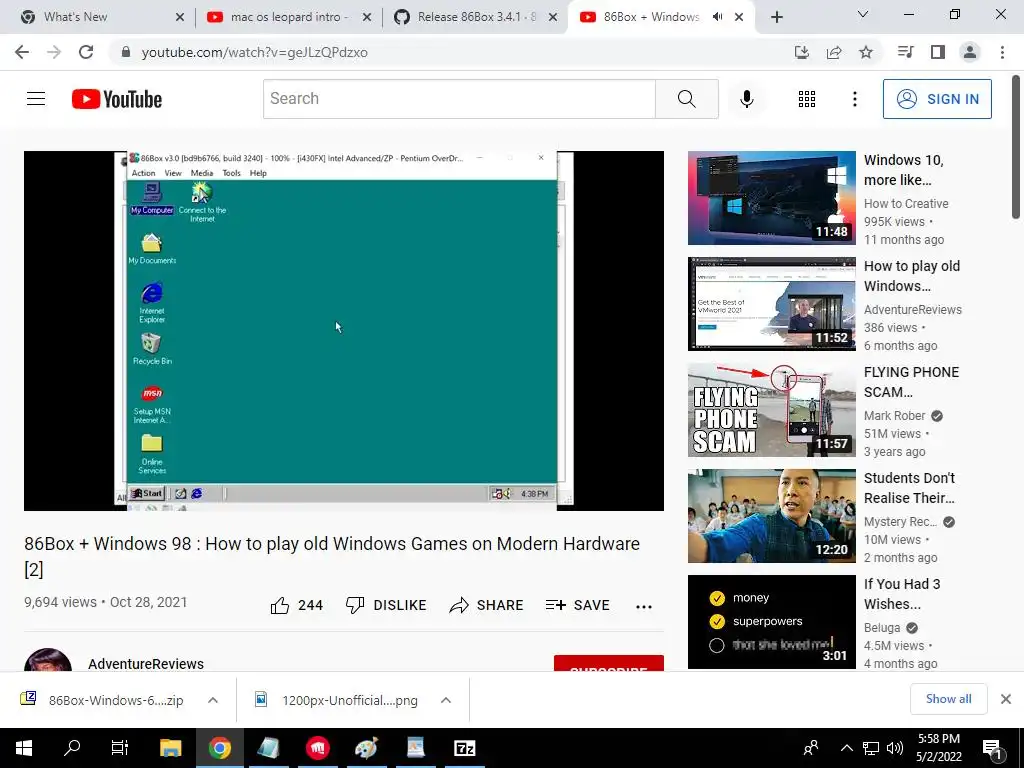Switch to the mac os leopard intro tab

[287, 17]
